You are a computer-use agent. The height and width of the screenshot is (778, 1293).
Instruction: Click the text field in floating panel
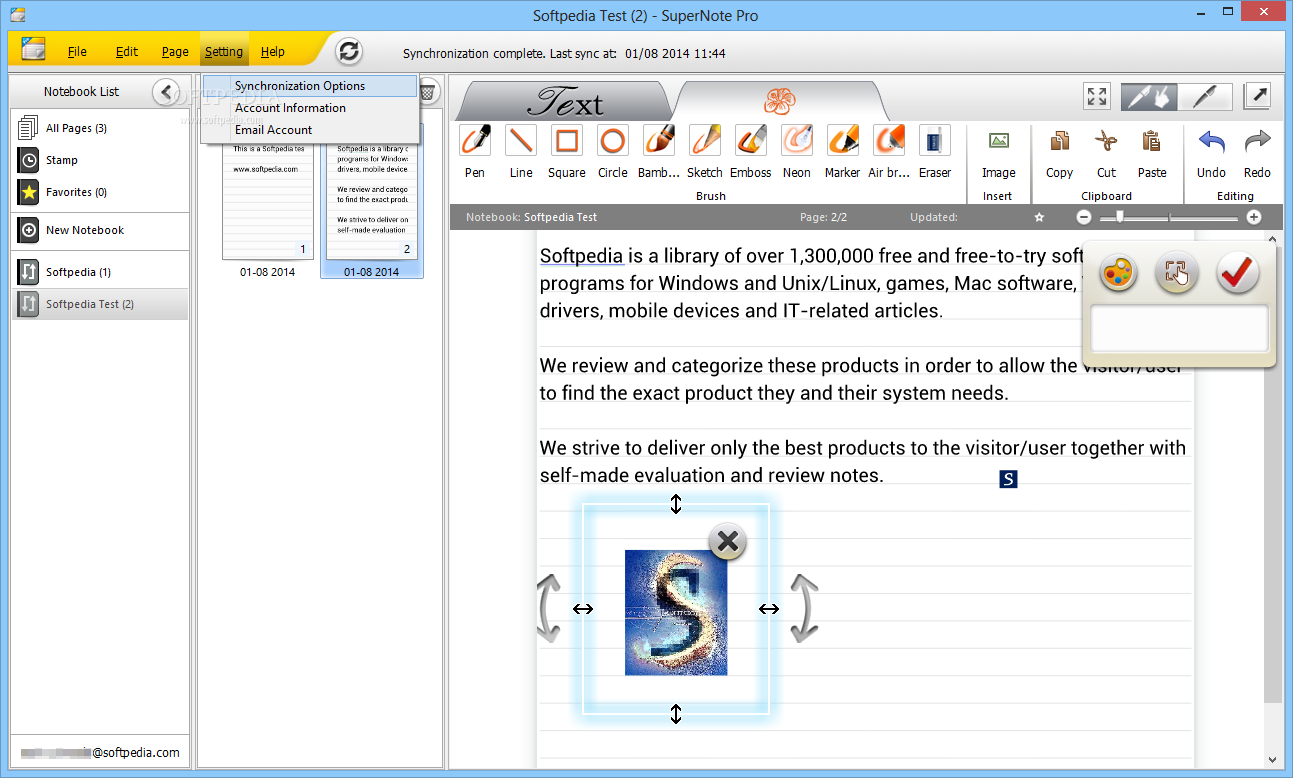pos(1179,329)
